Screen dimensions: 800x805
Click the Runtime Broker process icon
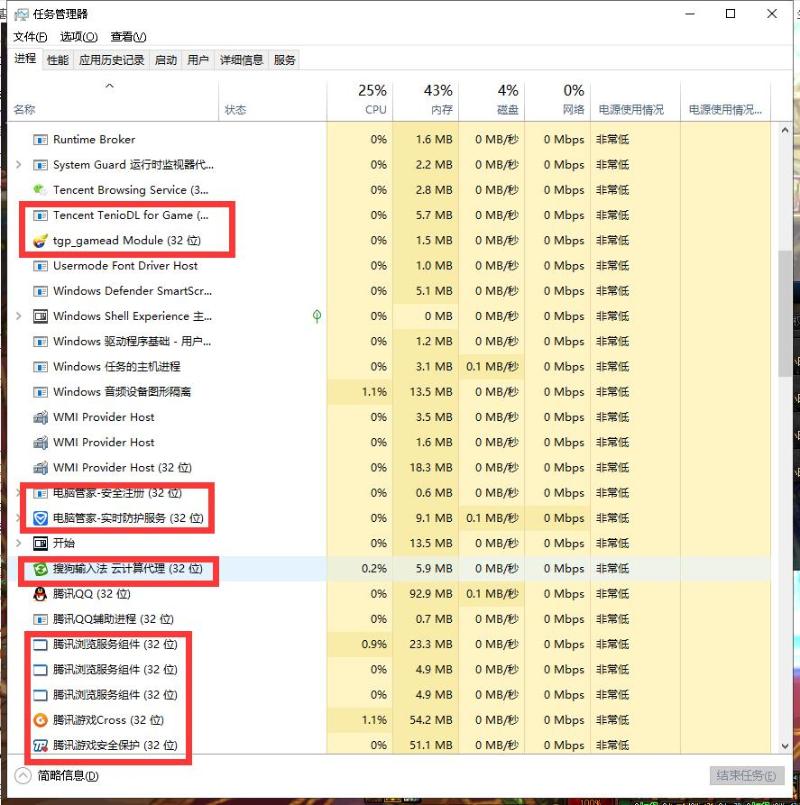(40, 140)
